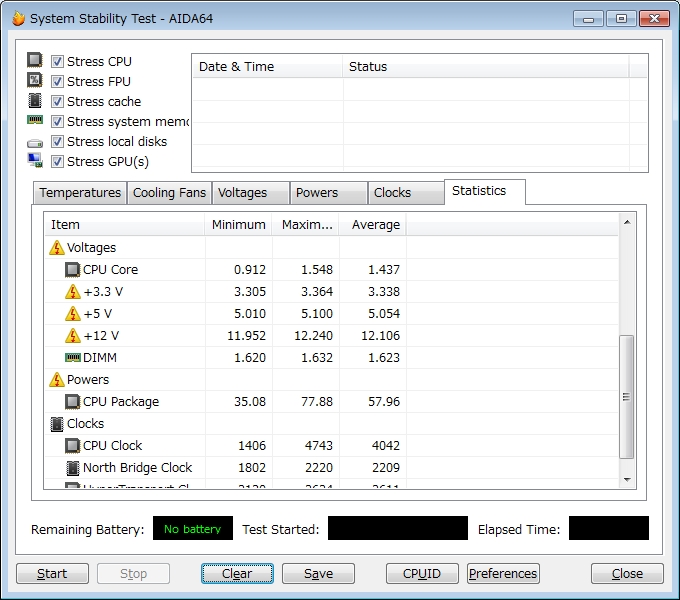The height and width of the screenshot is (600, 680).
Task: Click the Clocks category chip icon
Action: click(57, 424)
